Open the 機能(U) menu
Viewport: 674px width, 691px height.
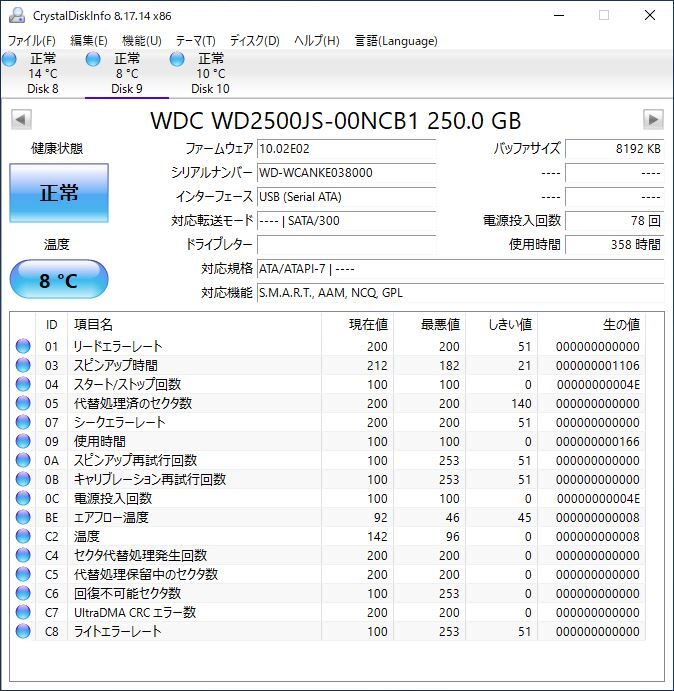point(142,41)
